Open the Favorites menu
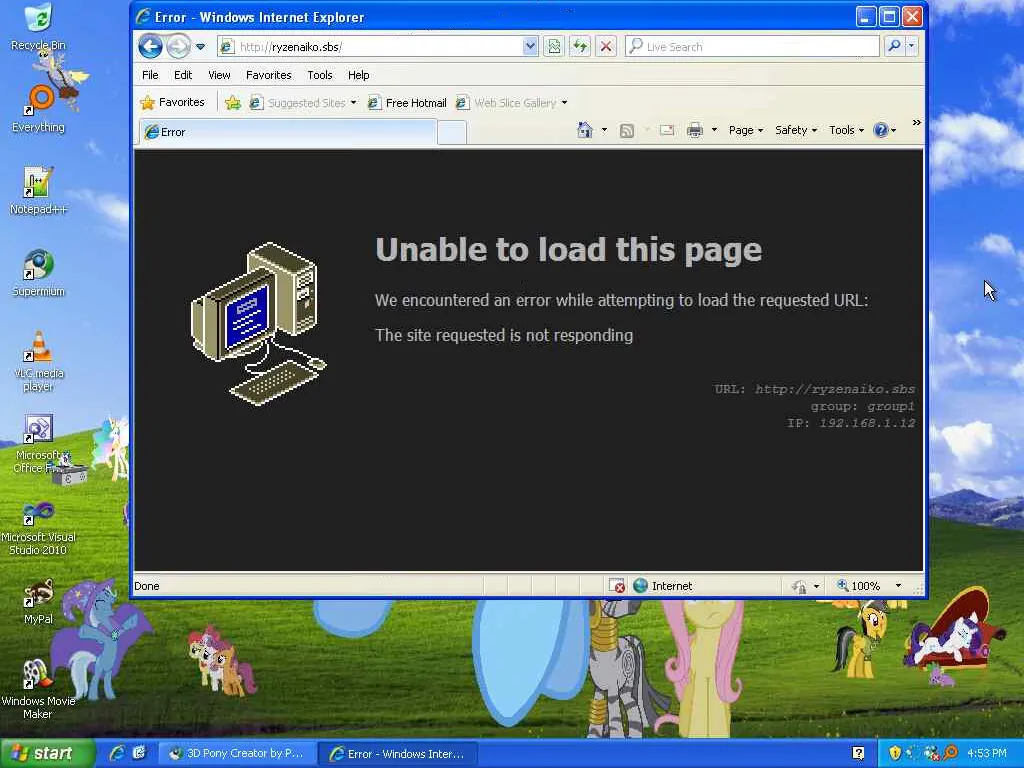 268,75
